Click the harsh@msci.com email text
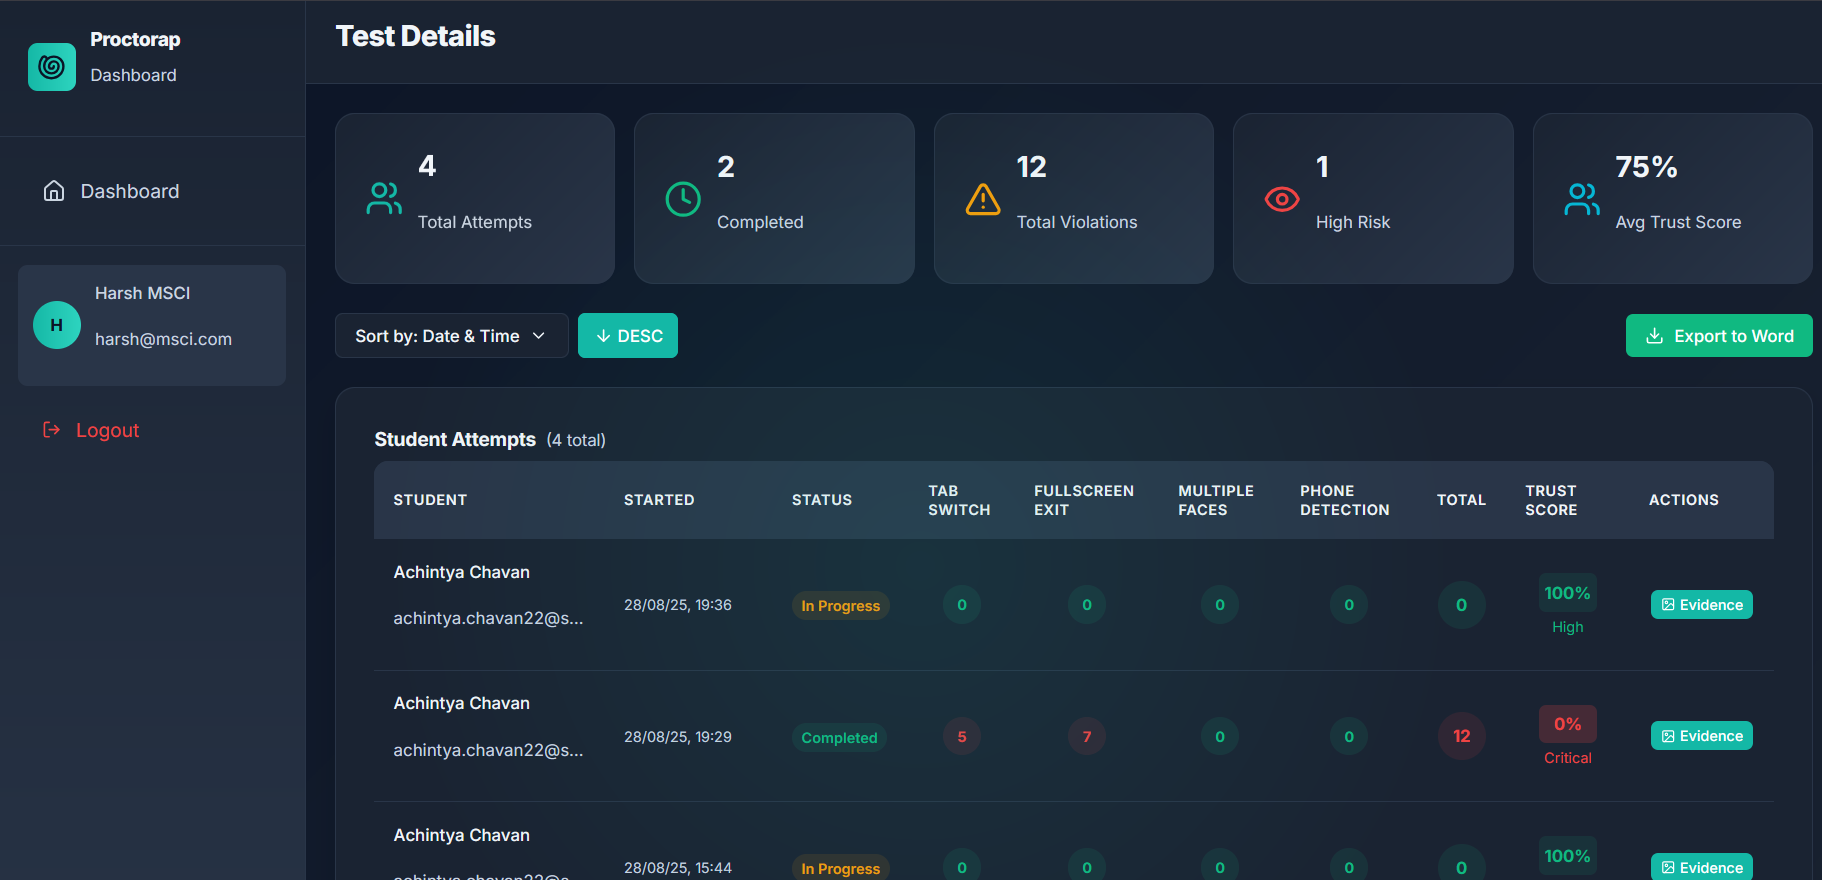Viewport: 1822px width, 880px height. (x=163, y=339)
